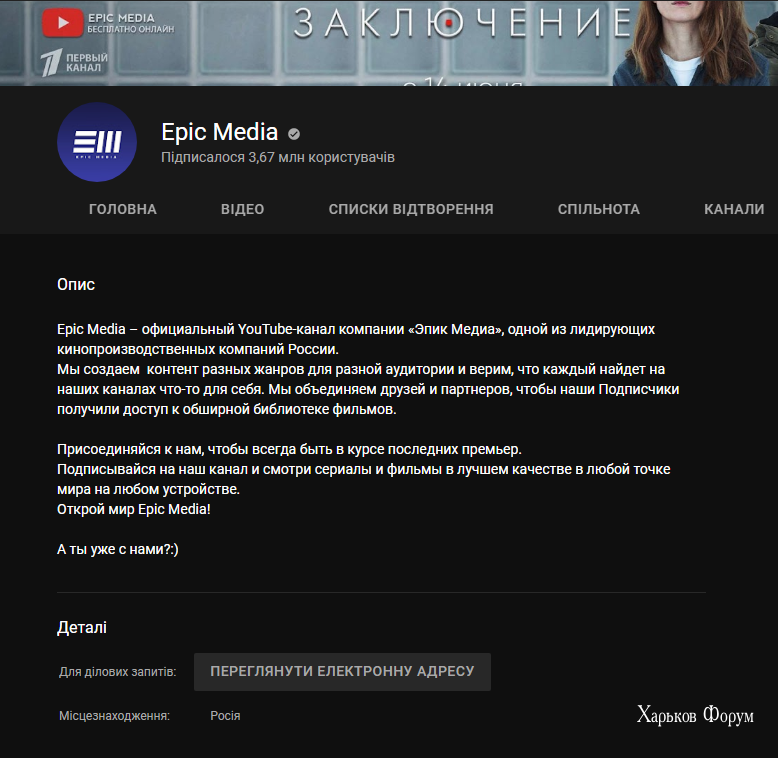Click the Деталі heading
778x758 pixels.
(82, 628)
